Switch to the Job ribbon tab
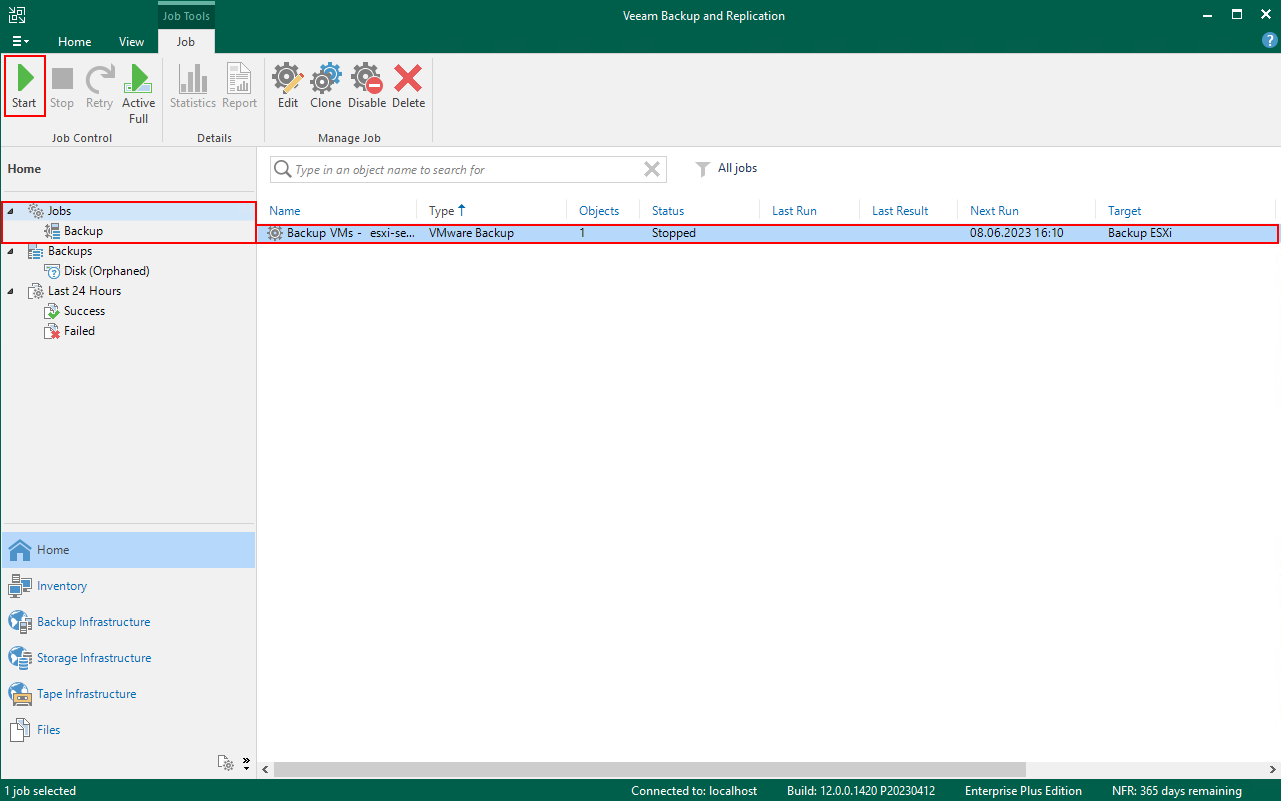Image resolution: width=1281 pixels, height=801 pixels. tap(186, 42)
